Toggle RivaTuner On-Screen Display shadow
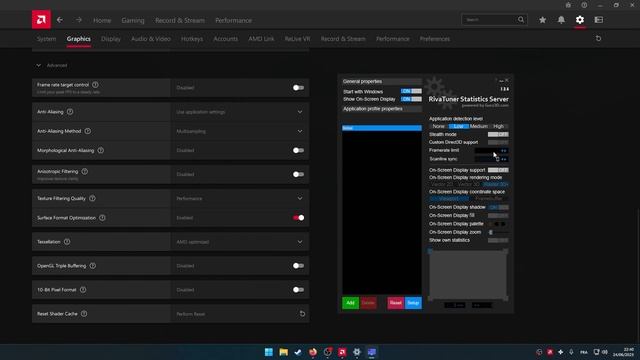640x360 pixels. pos(498,207)
